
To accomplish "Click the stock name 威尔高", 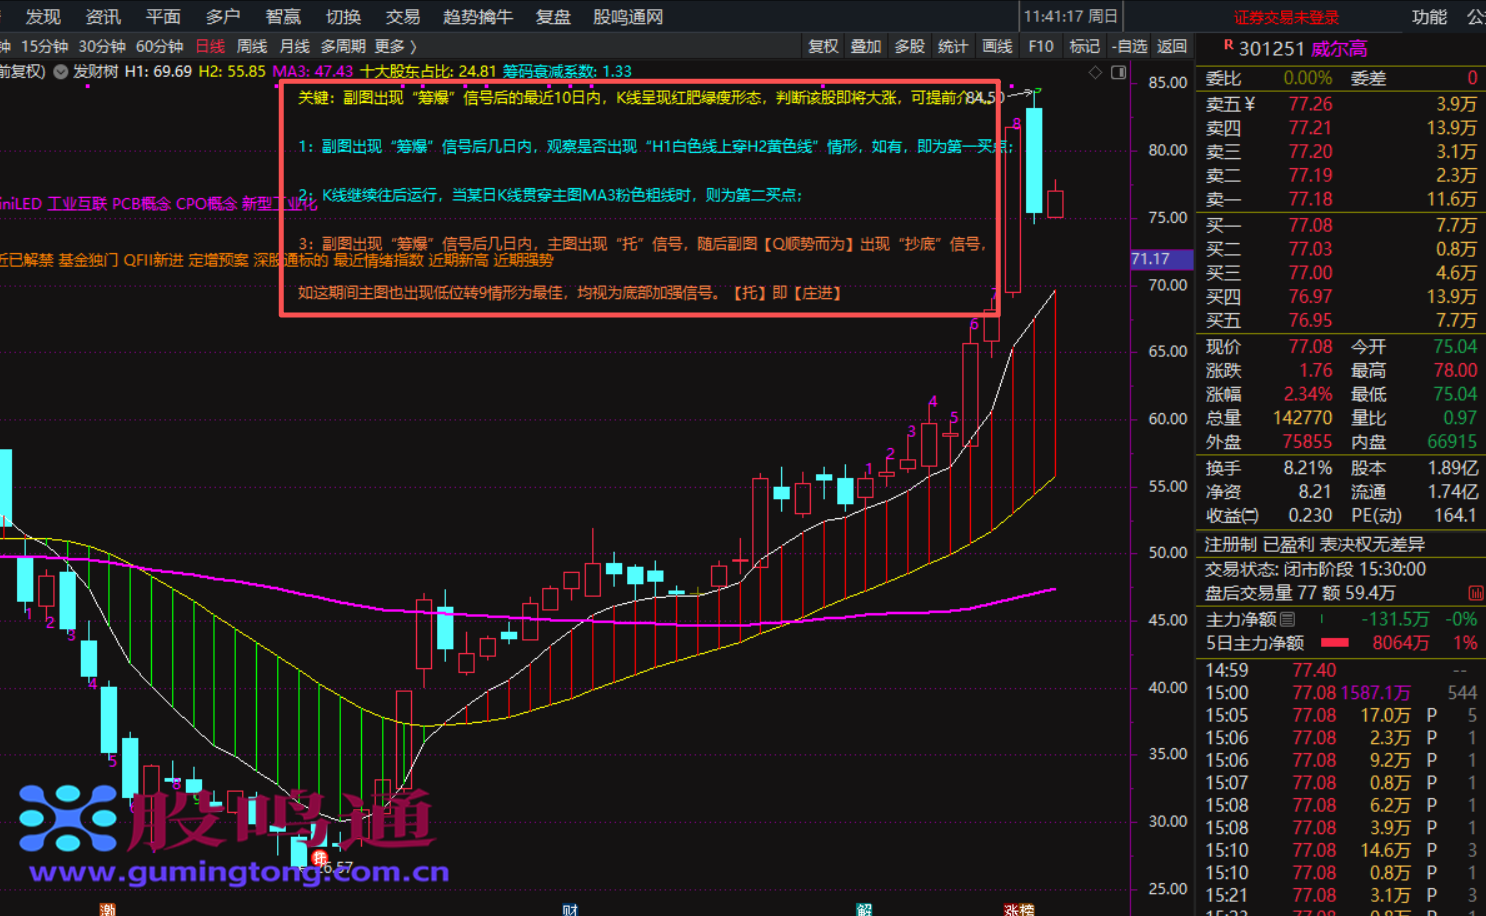I will click(x=1339, y=48).
